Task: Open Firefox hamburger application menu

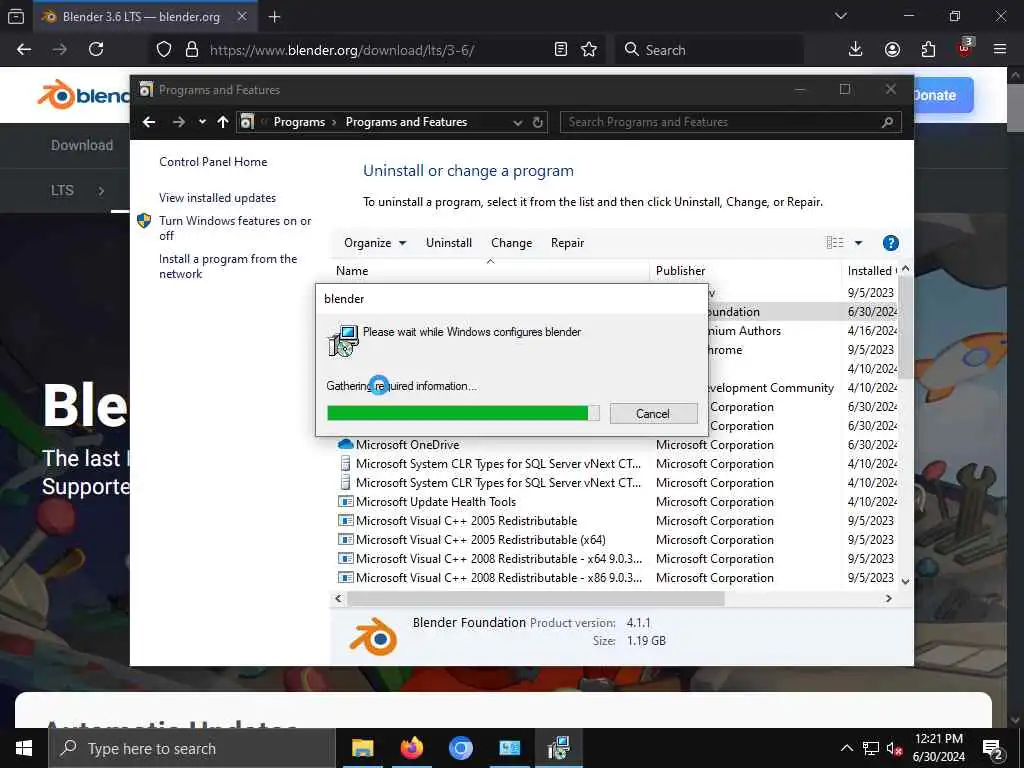Action: tap(1000, 50)
